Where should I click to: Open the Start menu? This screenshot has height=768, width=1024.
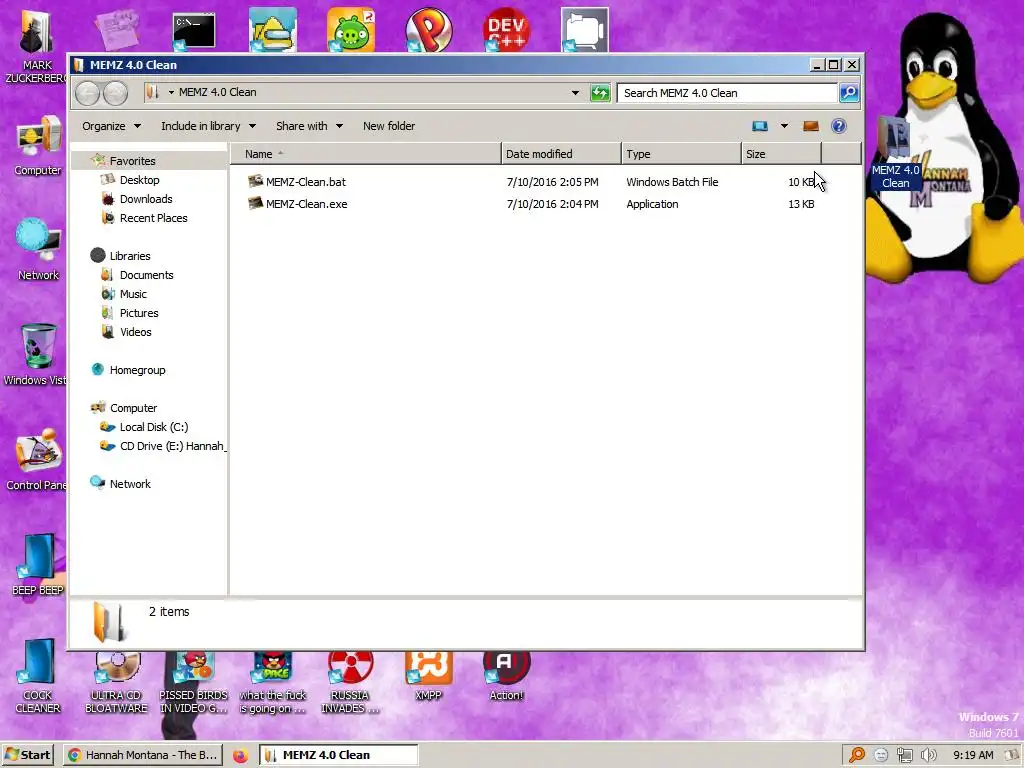click(27, 755)
